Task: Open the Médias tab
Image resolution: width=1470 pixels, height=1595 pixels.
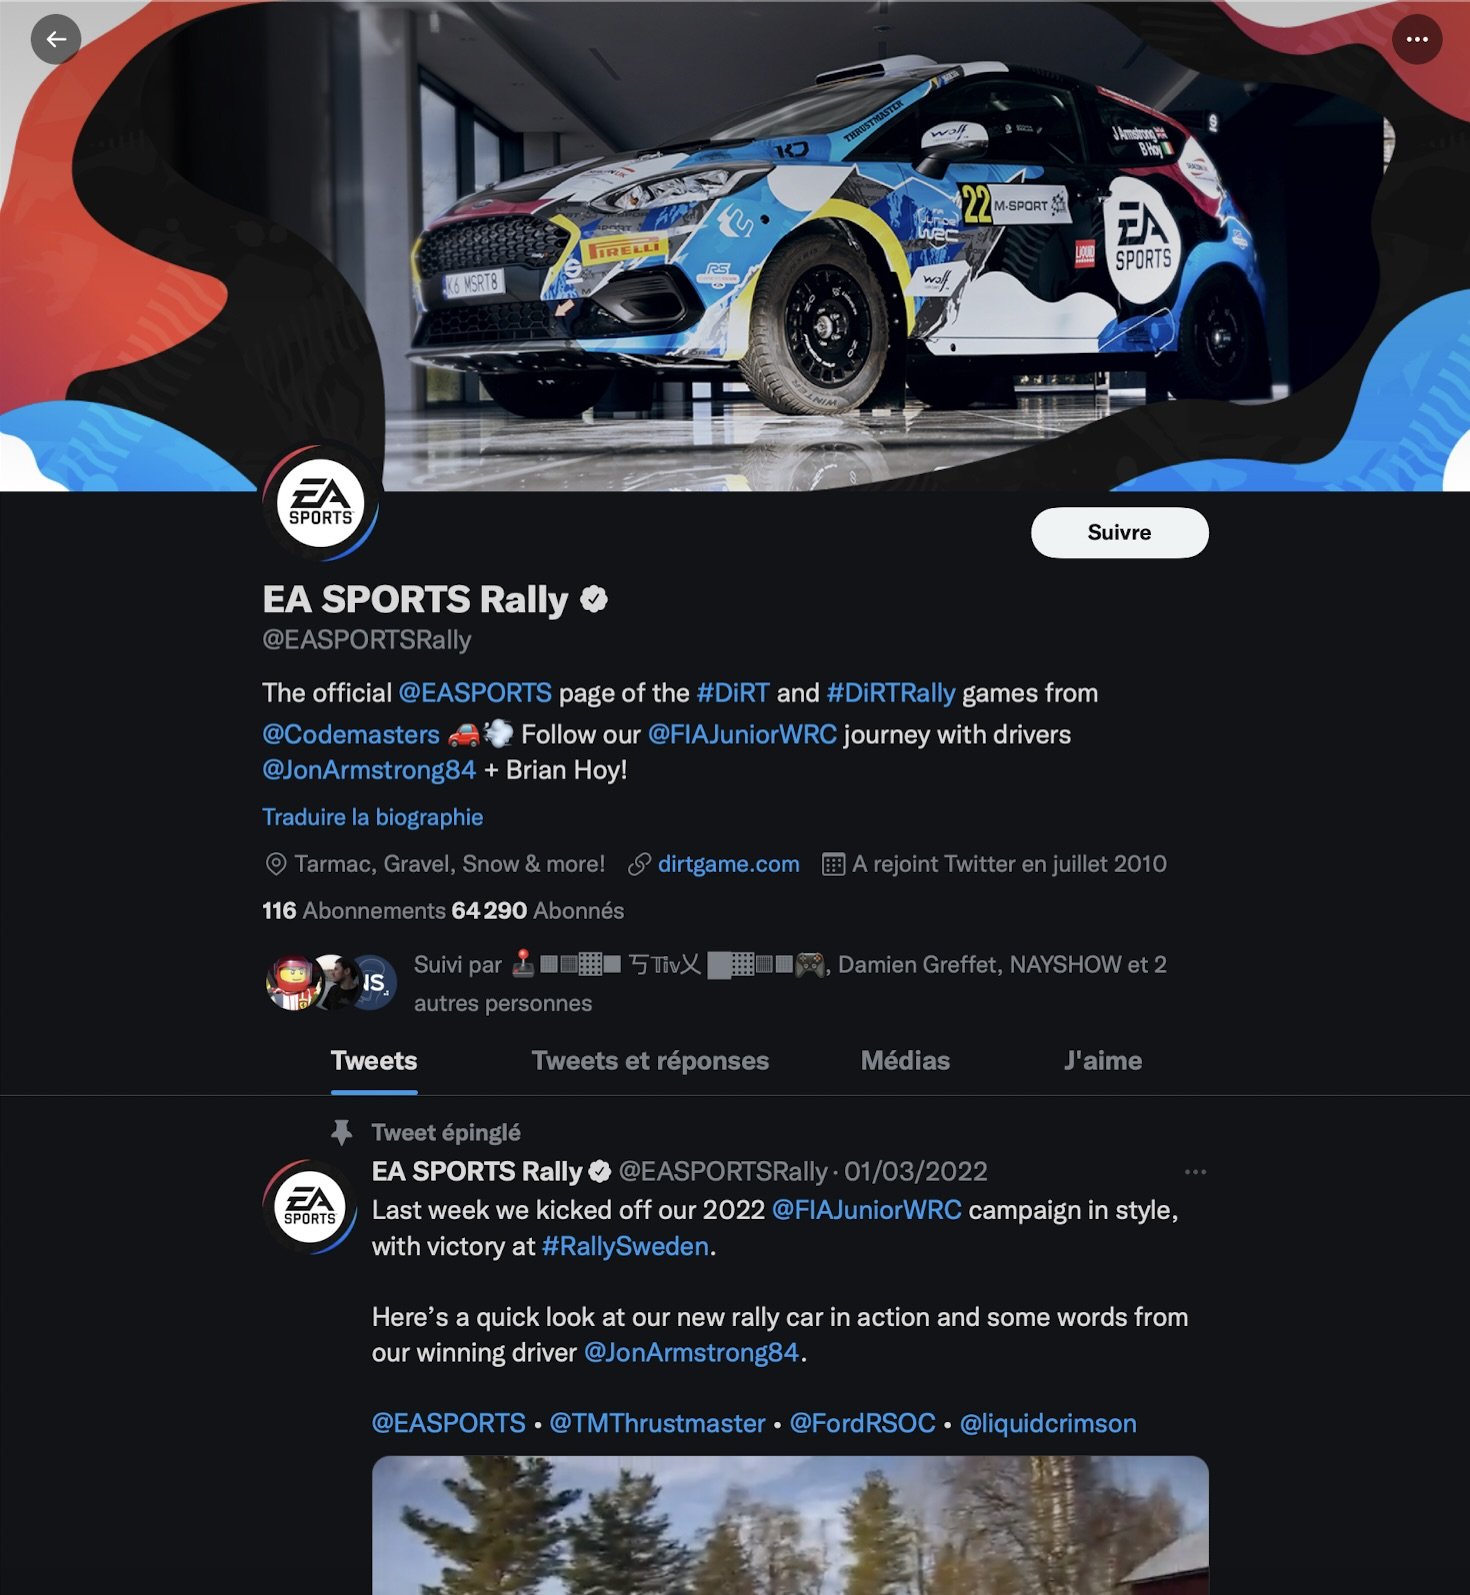Action: [x=905, y=1061]
